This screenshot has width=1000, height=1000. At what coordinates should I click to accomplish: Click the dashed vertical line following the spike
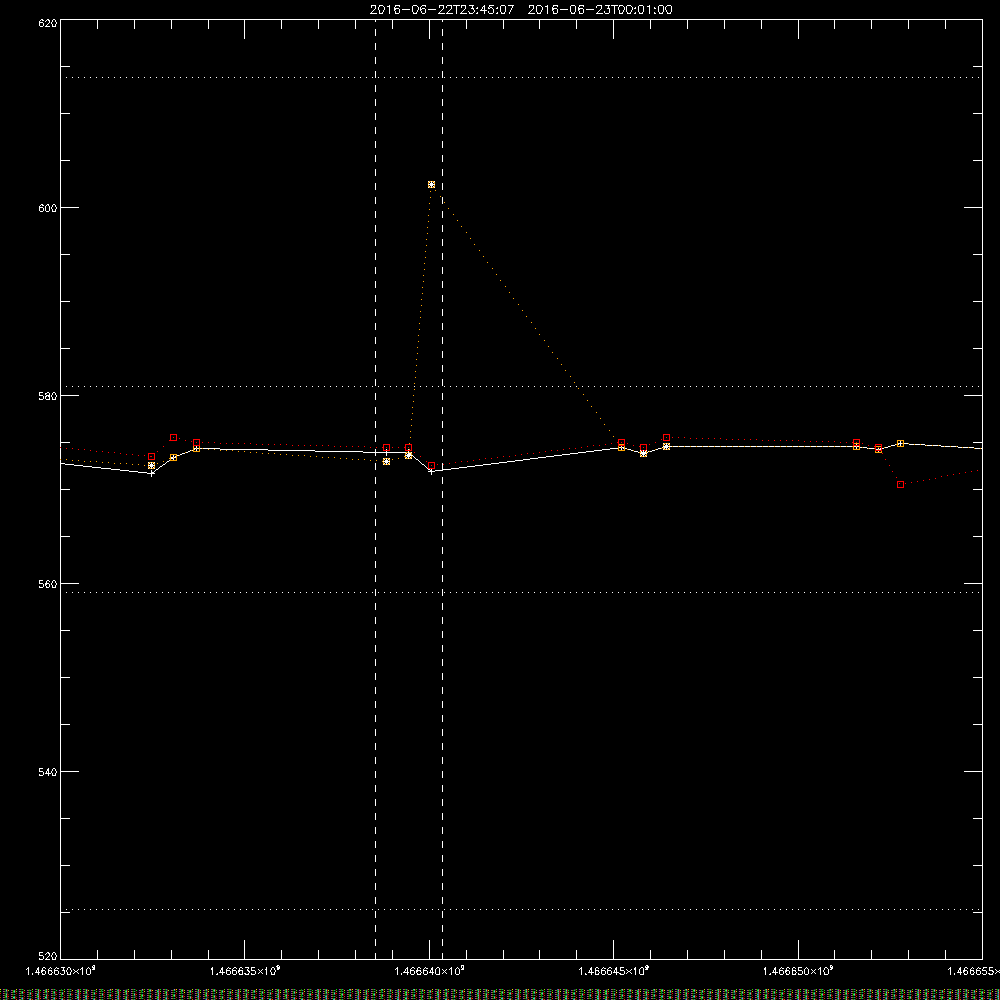click(443, 489)
